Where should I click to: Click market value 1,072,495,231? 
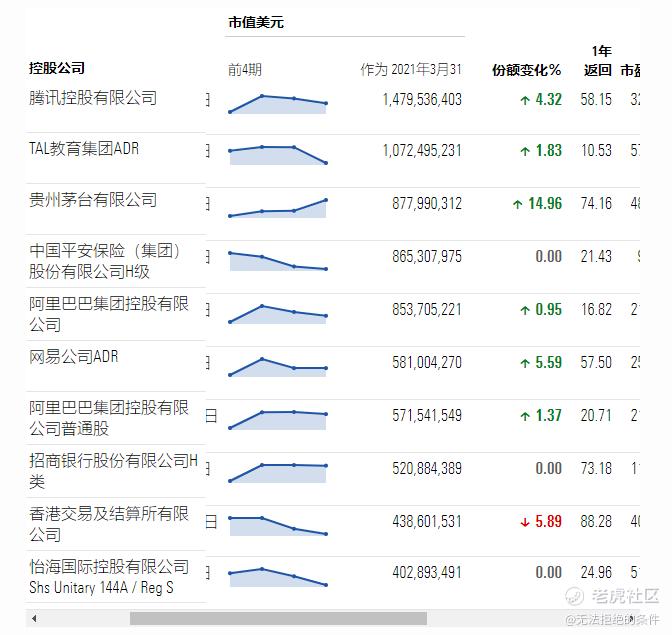[422, 150]
